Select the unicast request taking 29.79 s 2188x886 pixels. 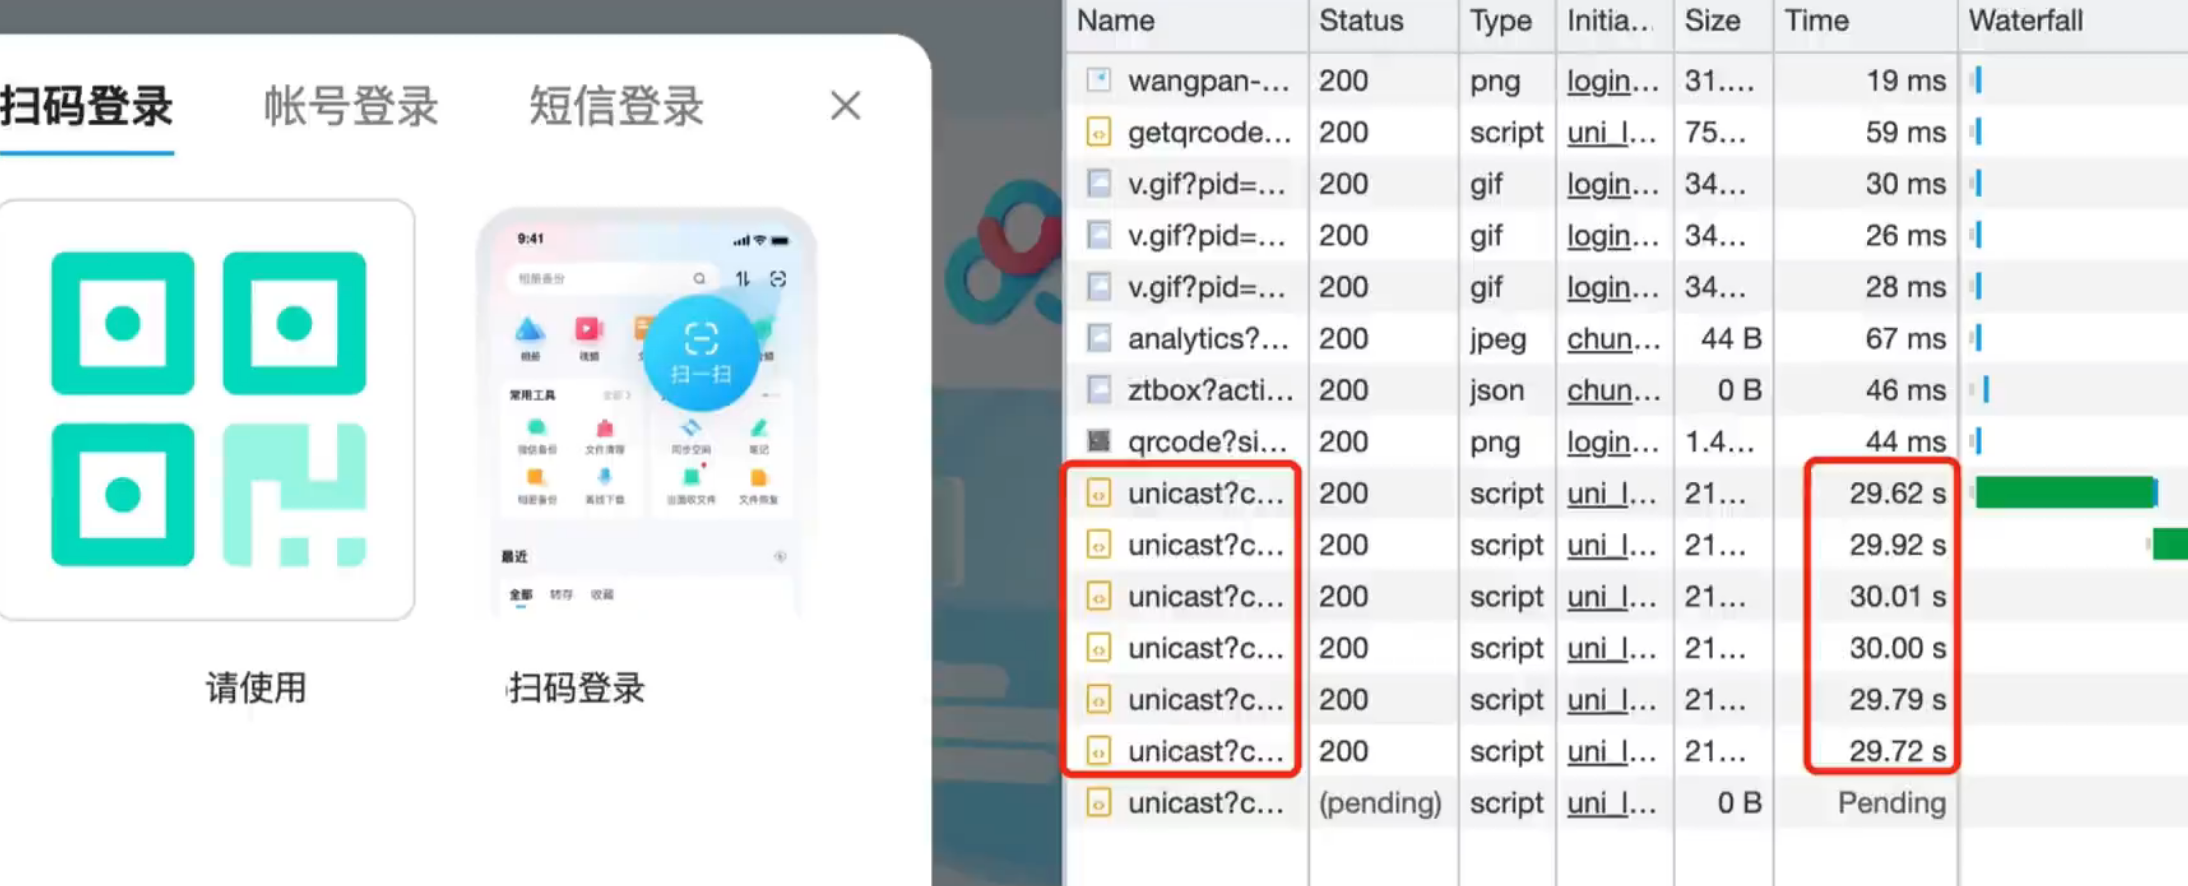[1626, 699]
